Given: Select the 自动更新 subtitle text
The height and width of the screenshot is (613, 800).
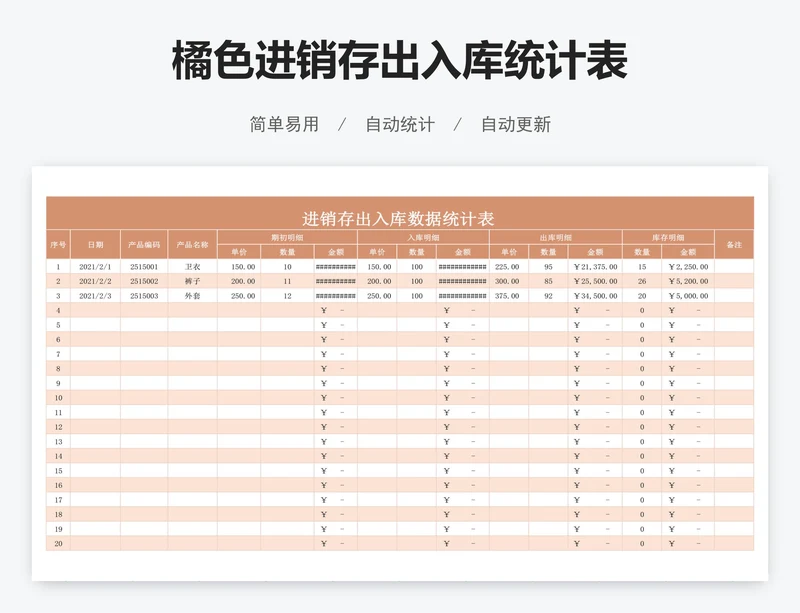Looking at the screenshot, I should click(x=516, y=125).
